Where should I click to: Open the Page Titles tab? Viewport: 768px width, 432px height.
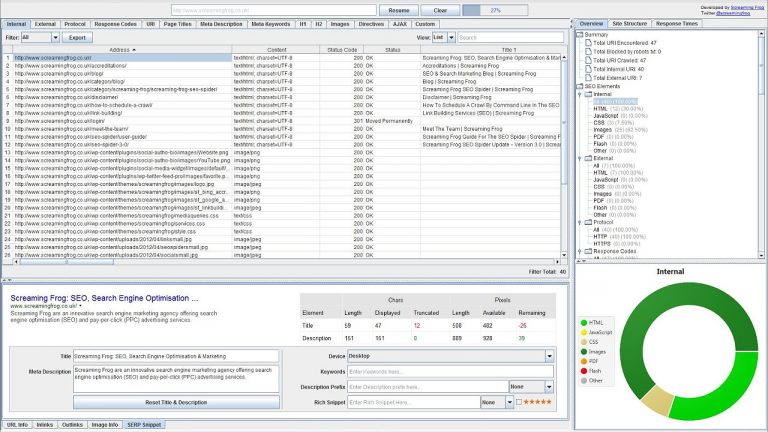point(177,24)
